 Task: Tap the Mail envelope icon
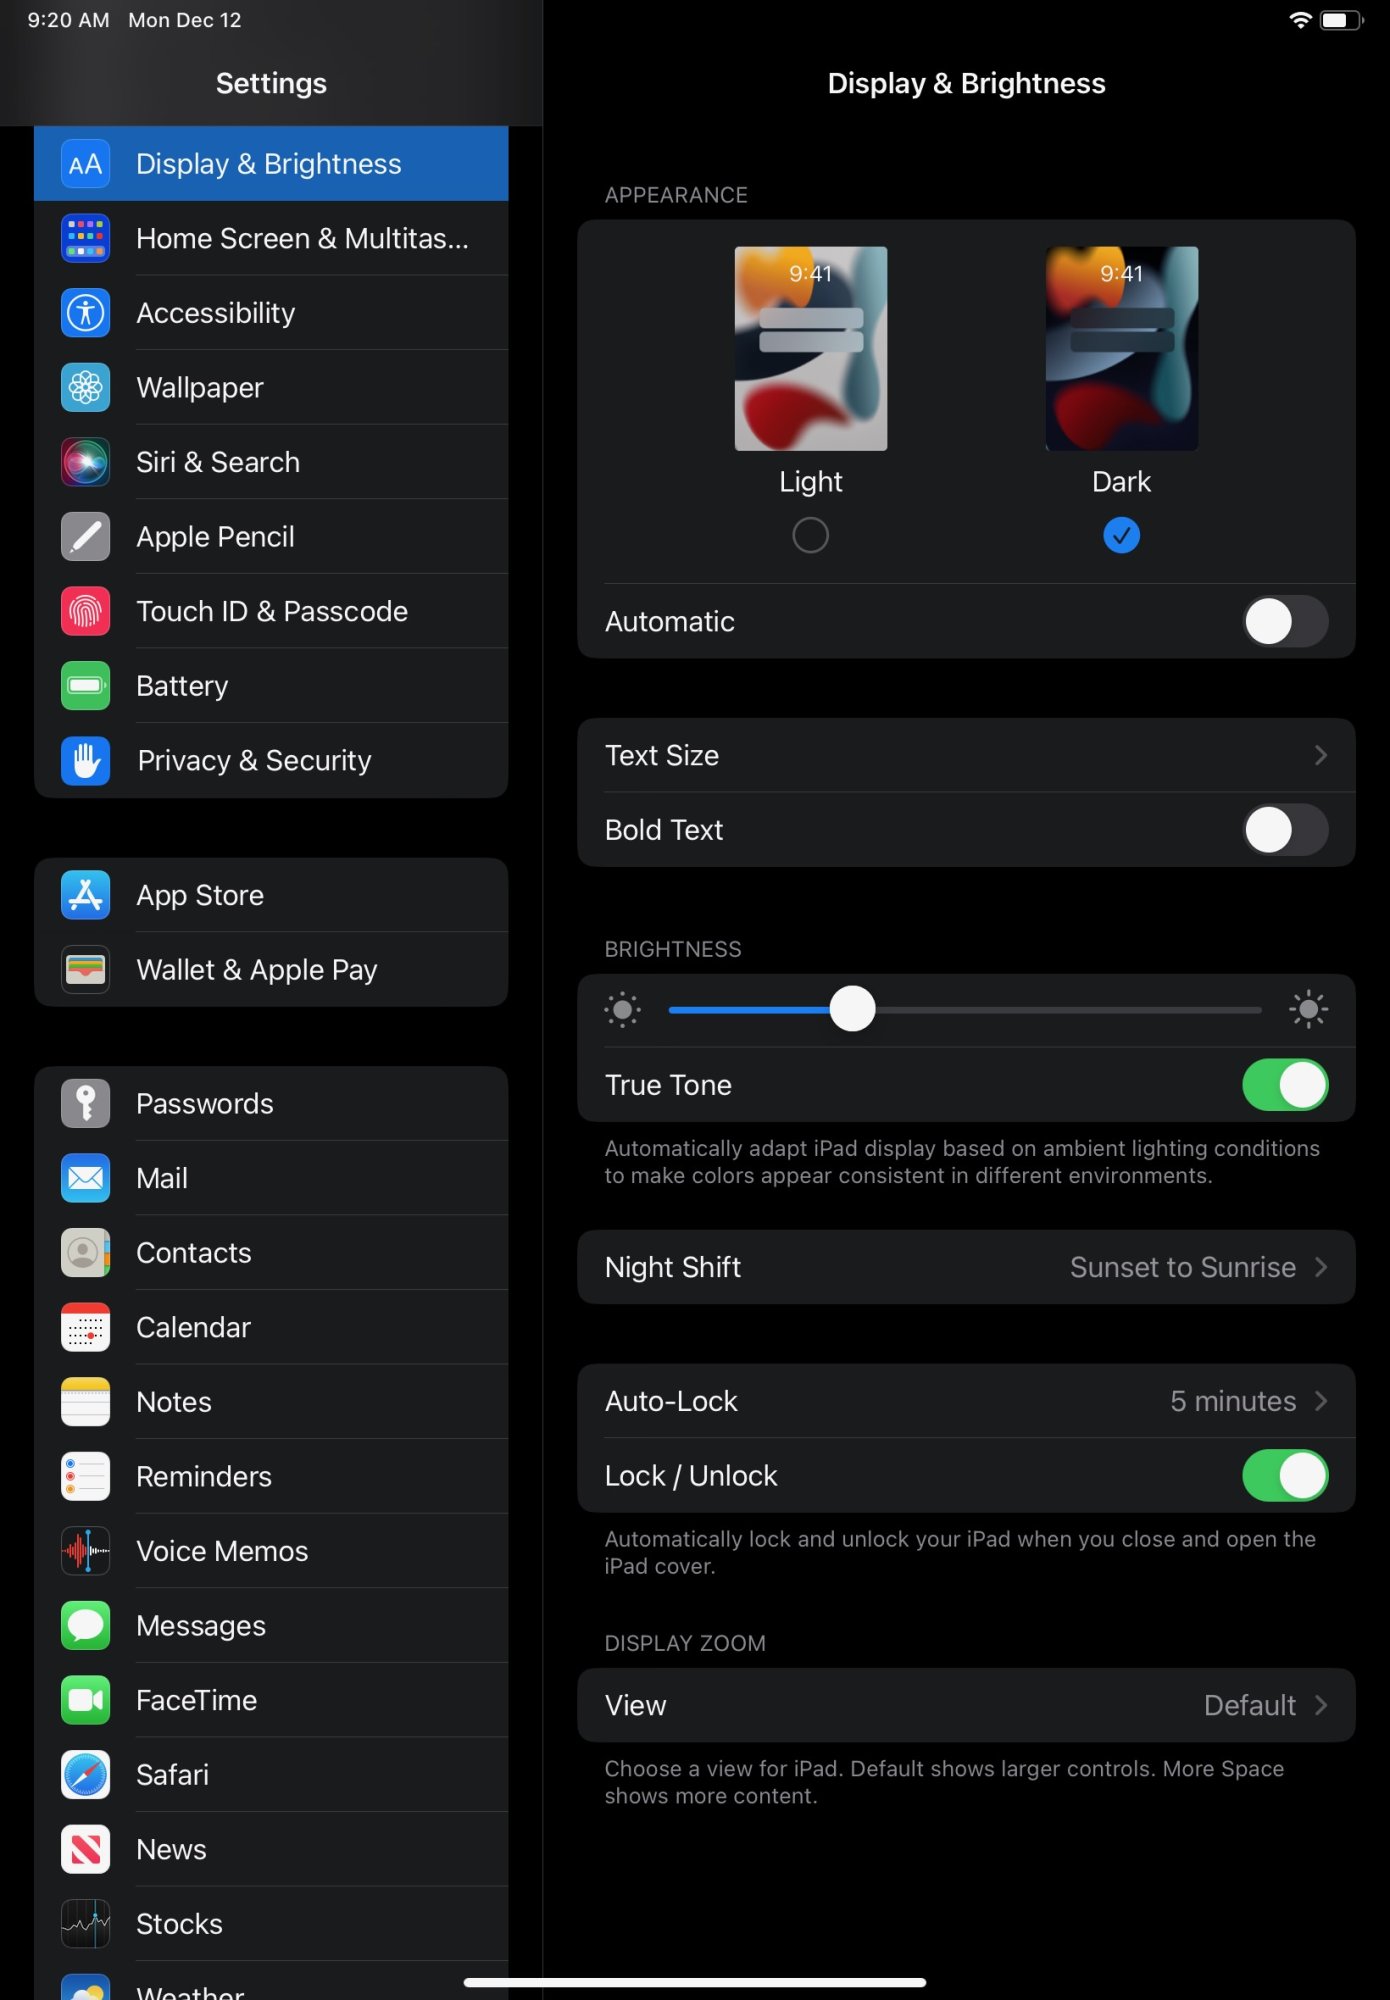[x=85, y=1178]
